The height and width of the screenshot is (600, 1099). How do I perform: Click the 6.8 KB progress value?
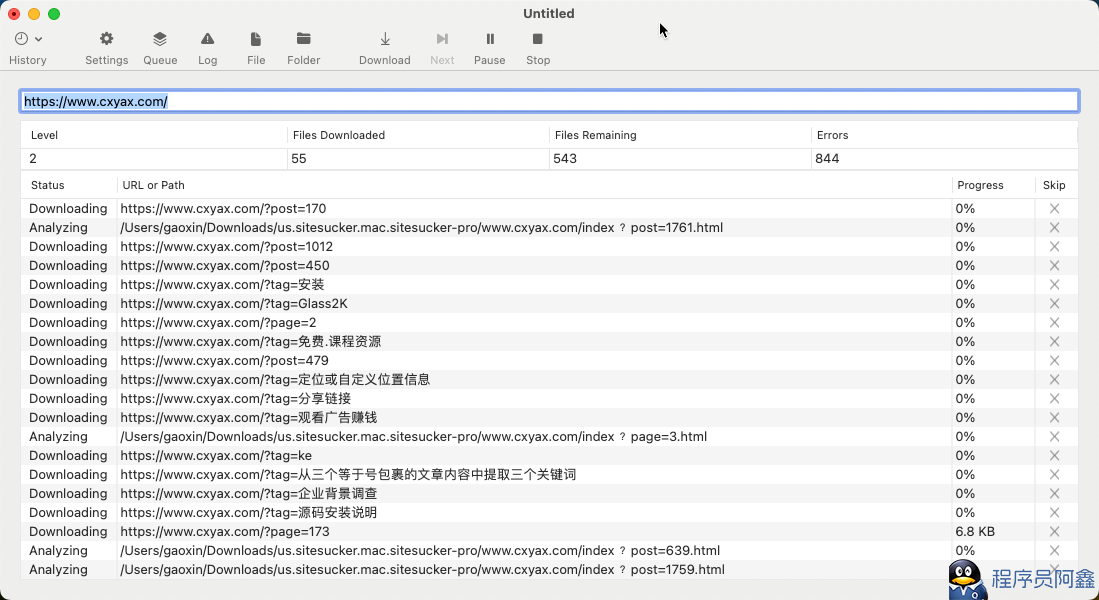point(975,531)
